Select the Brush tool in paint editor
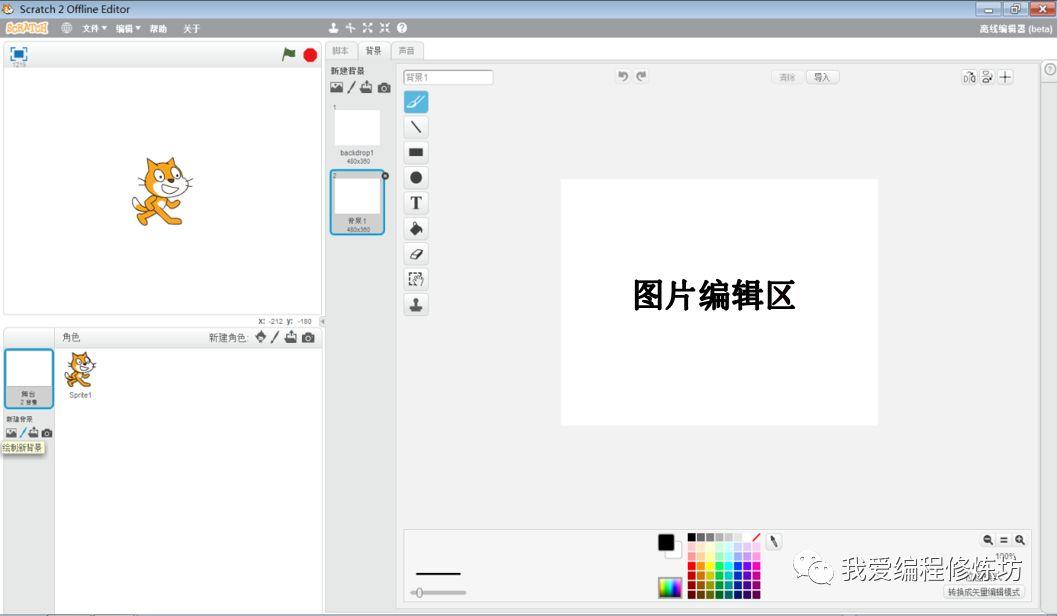The width and height of the screenshot is (1057, 616). [x=416, y=102]
